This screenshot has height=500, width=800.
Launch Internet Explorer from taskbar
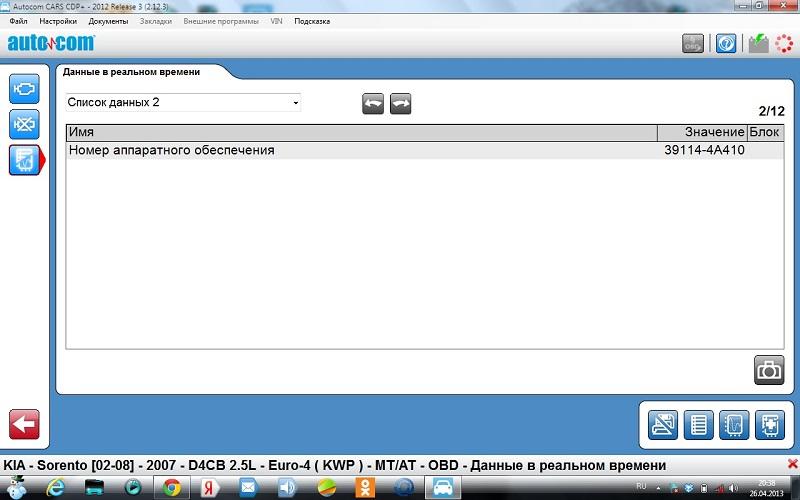tap(55, 488)
